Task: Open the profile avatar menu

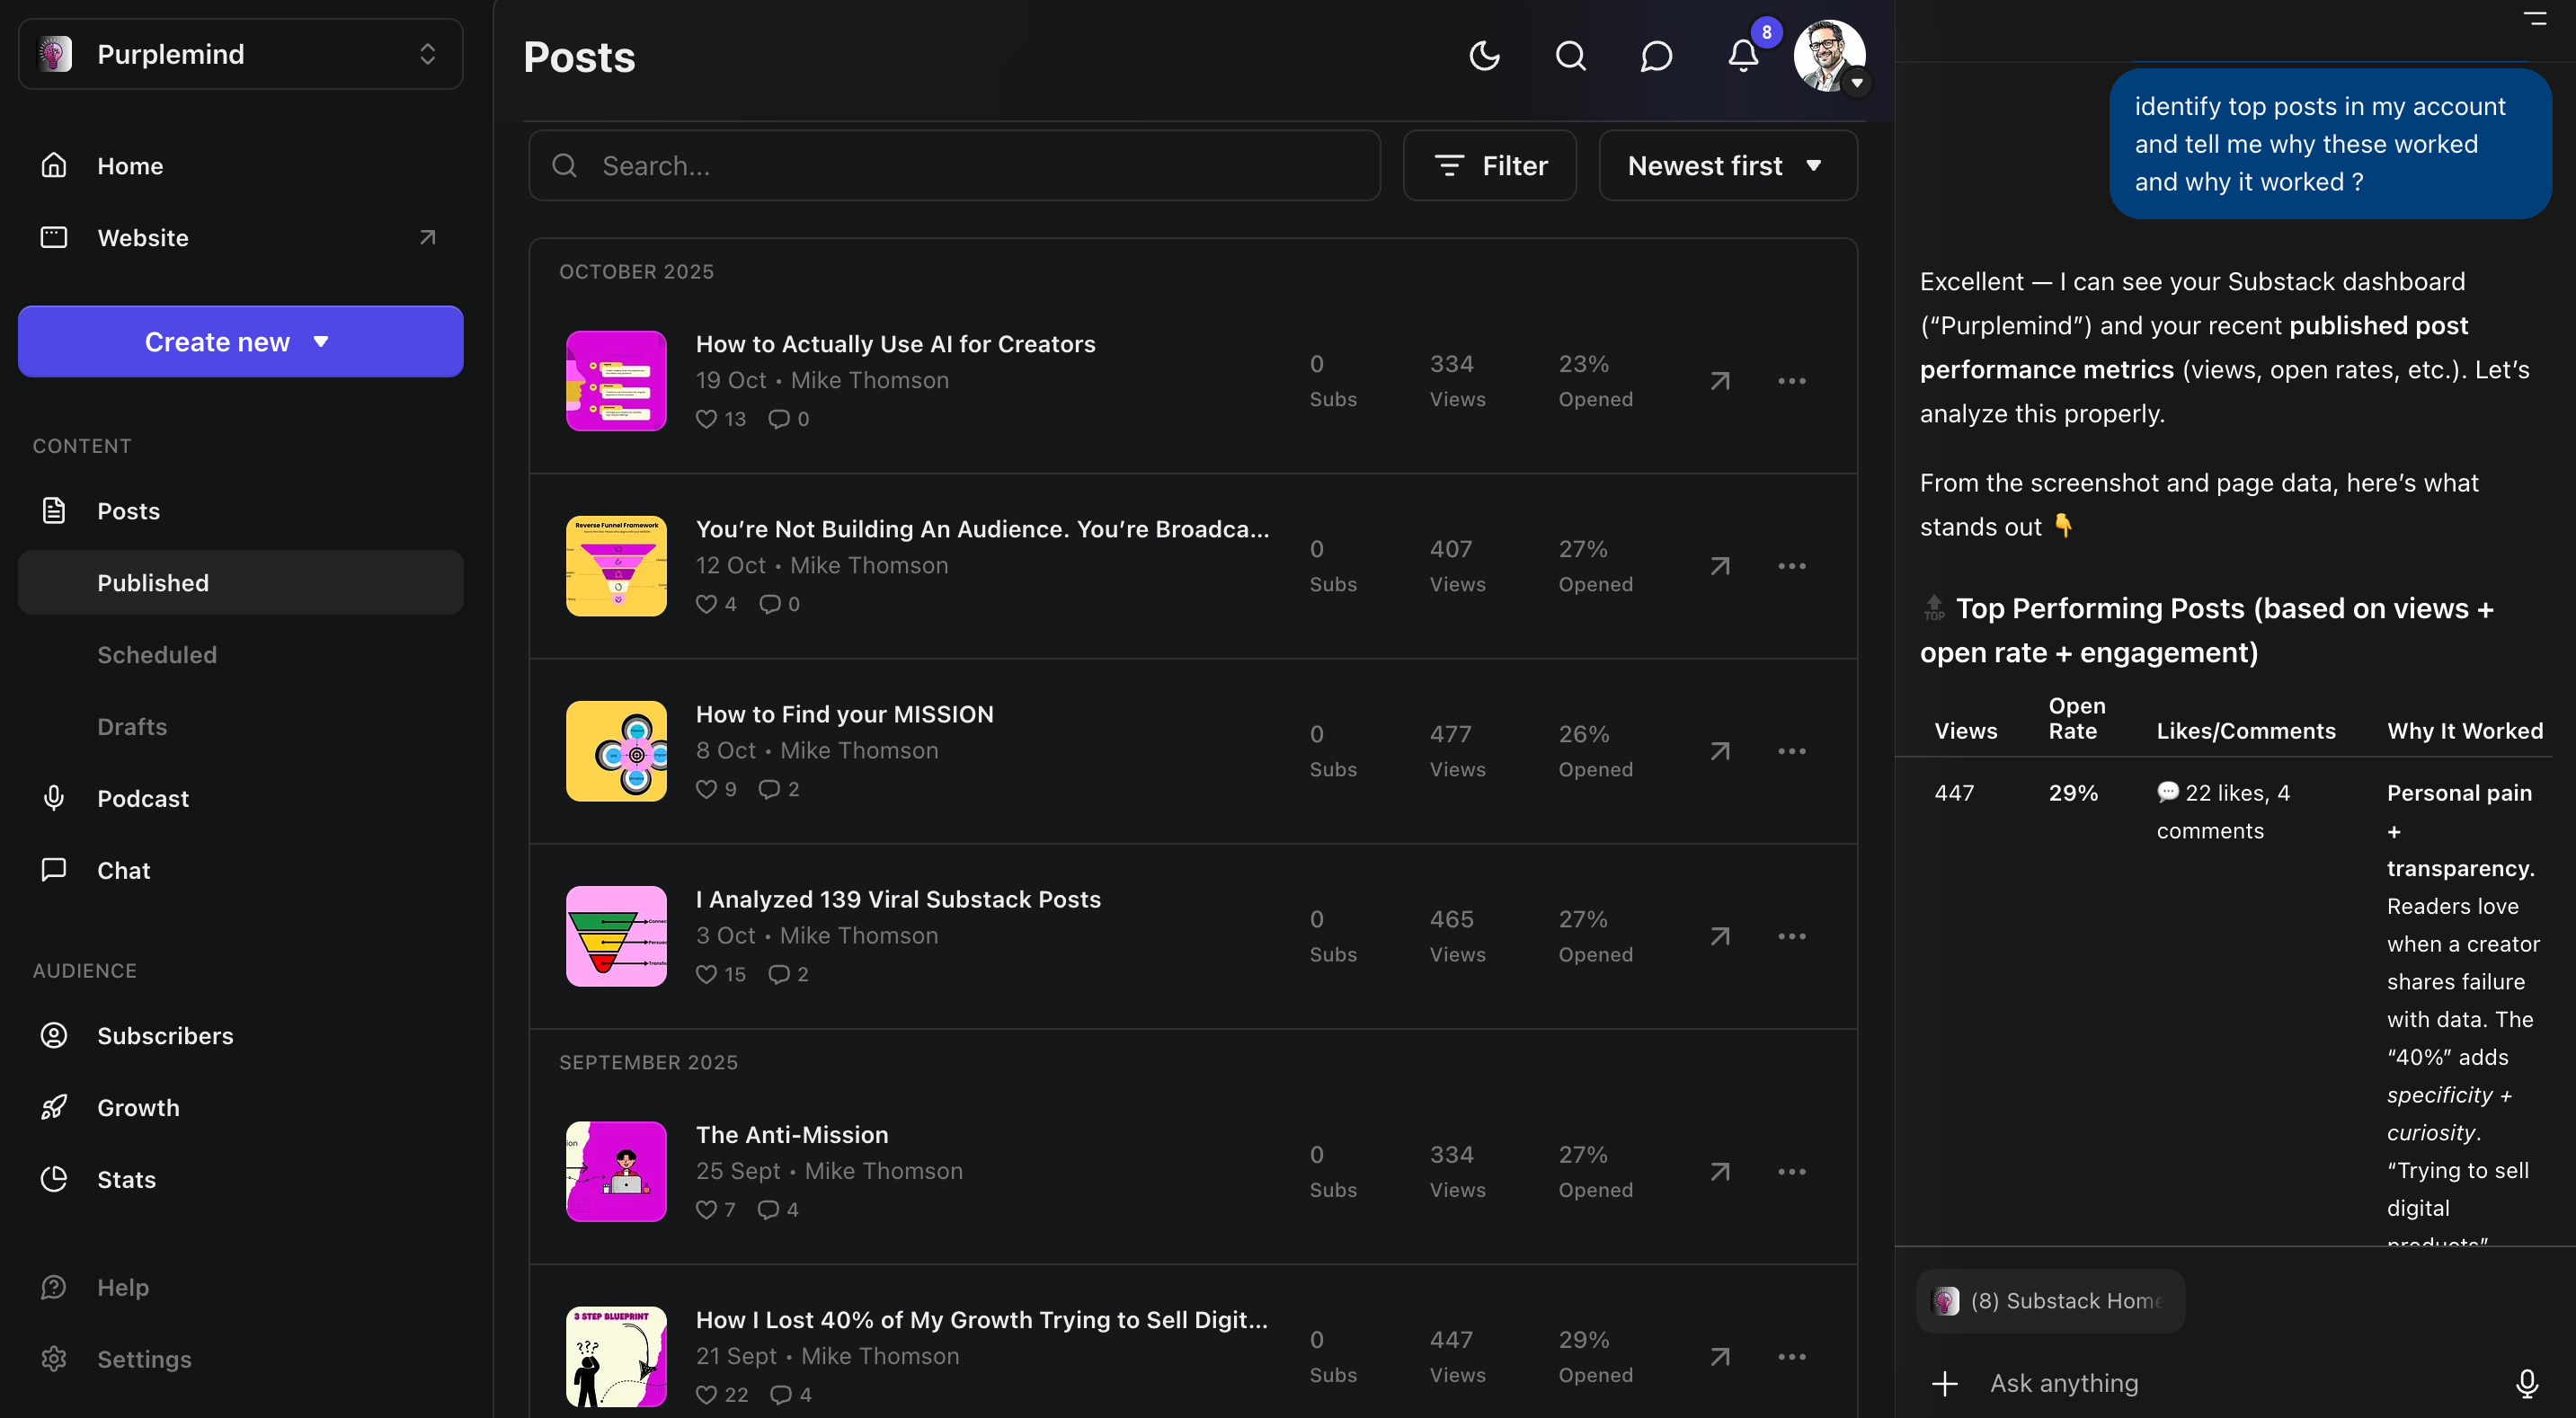Action: tap(1829, 56)
